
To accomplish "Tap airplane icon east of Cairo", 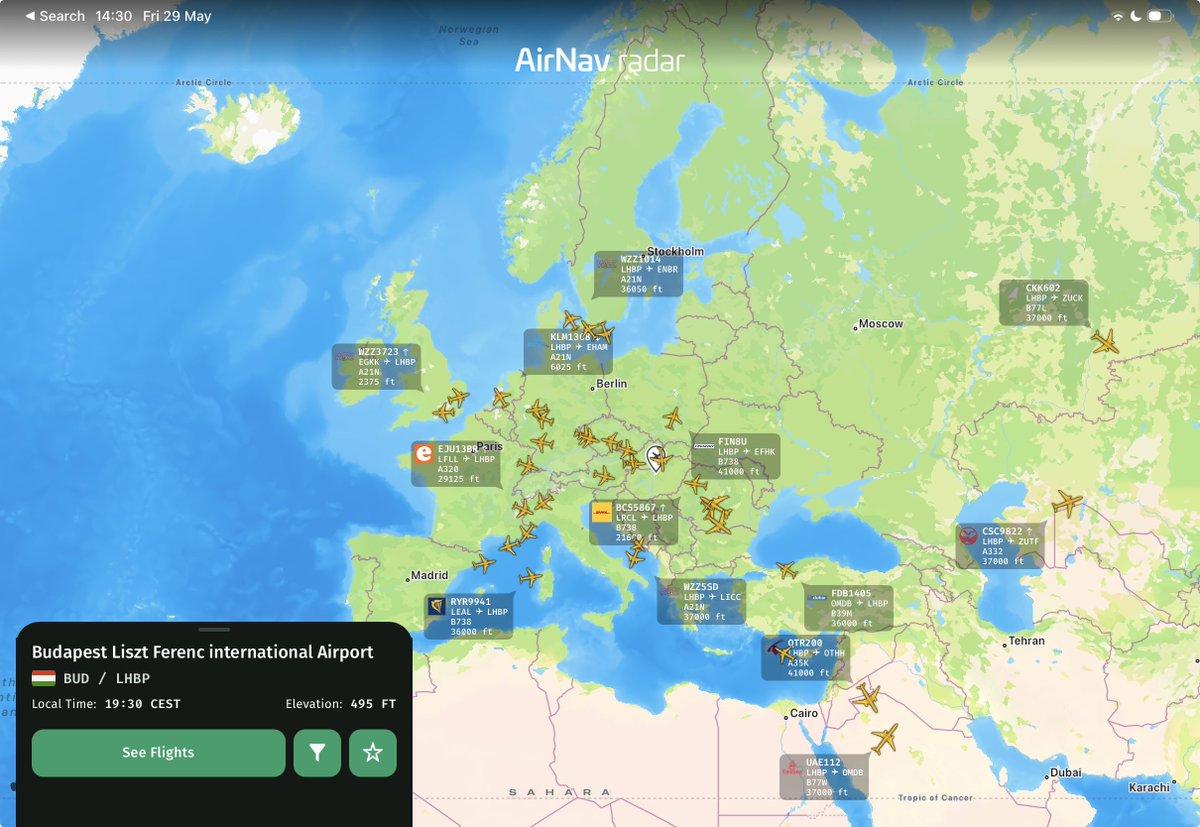I will click(x=866, y=698).
